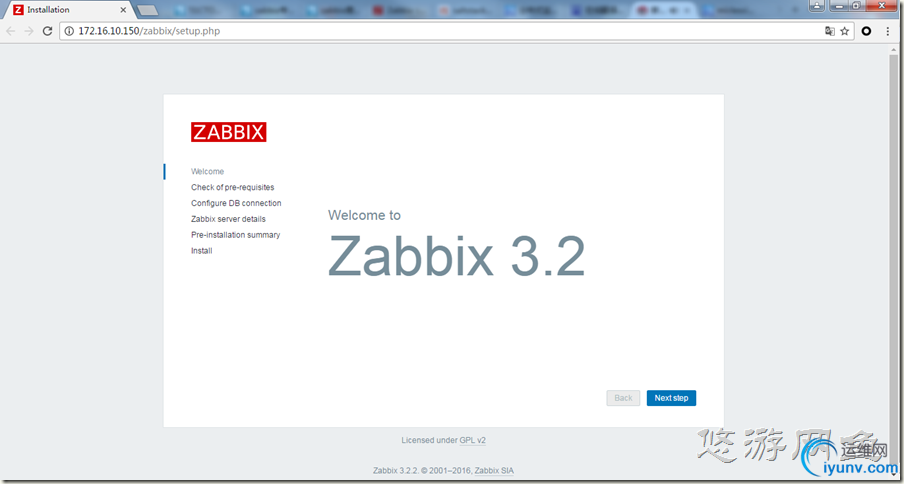Close the Installation tab
Image resolution: width=904 pixels, height=484 pixels.
123,10
